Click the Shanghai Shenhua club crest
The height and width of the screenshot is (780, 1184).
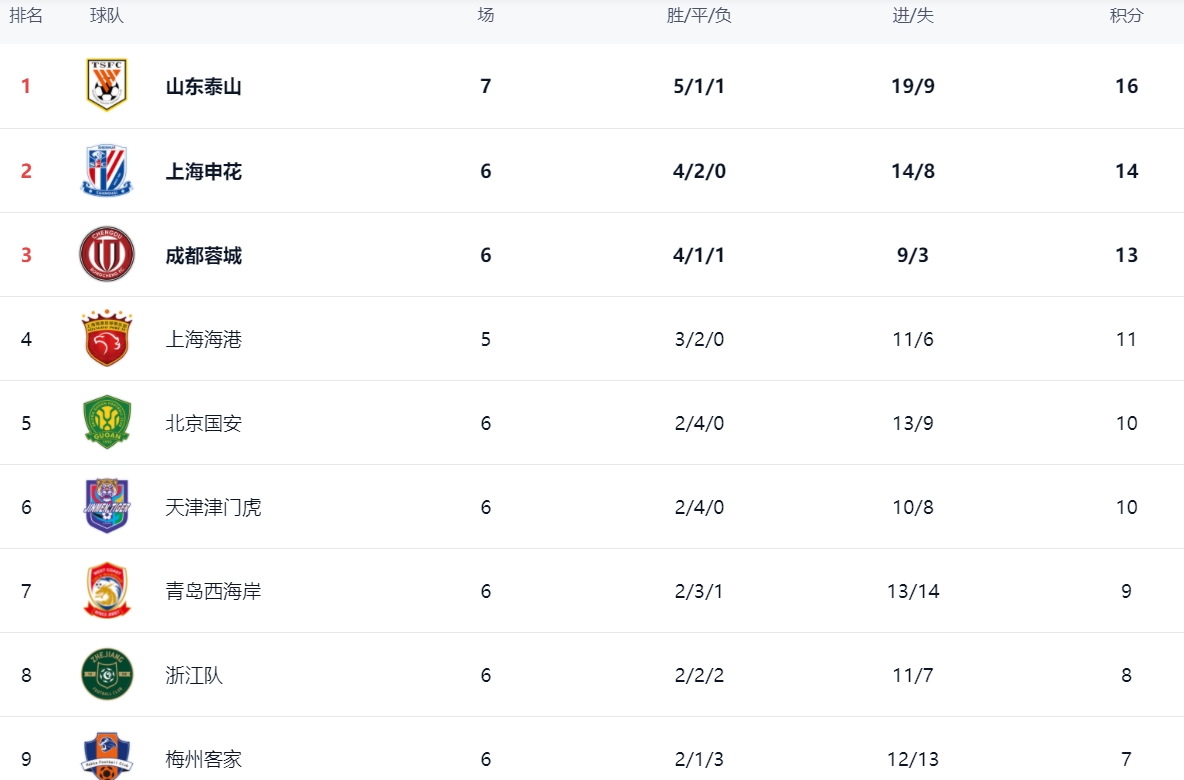[106, 170]
